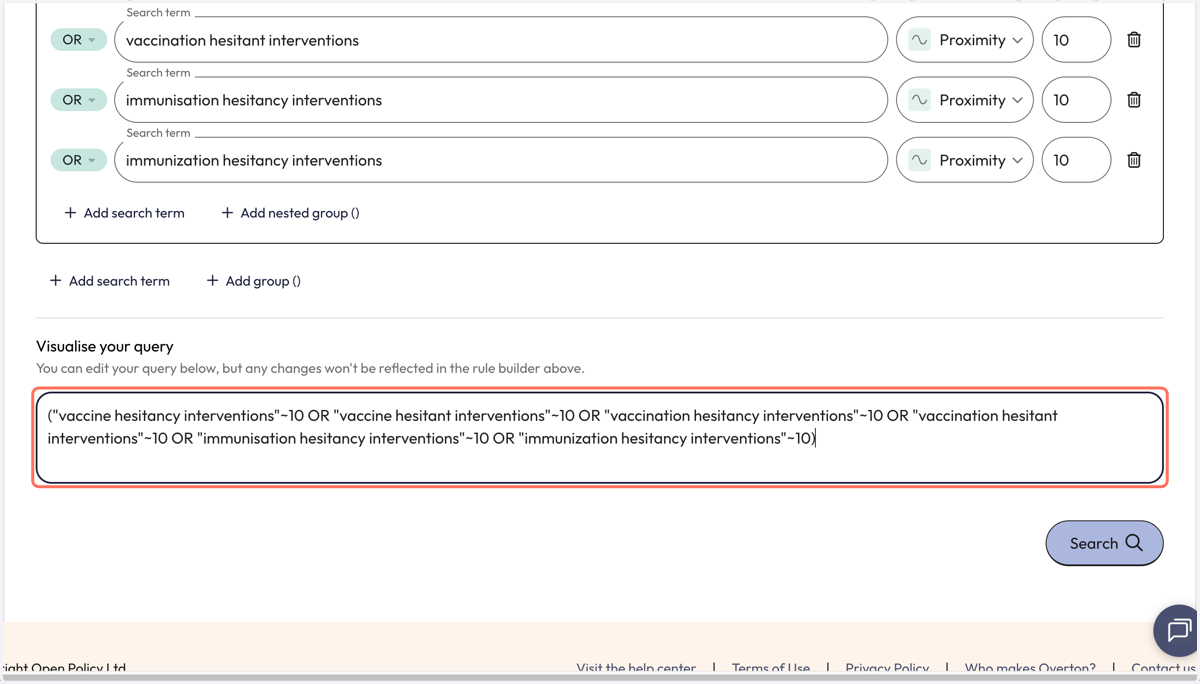The image size is (1200, 684).
Task: Edit proximity value for immunization hesitancy row
Action: click(x=1076, y=160)
